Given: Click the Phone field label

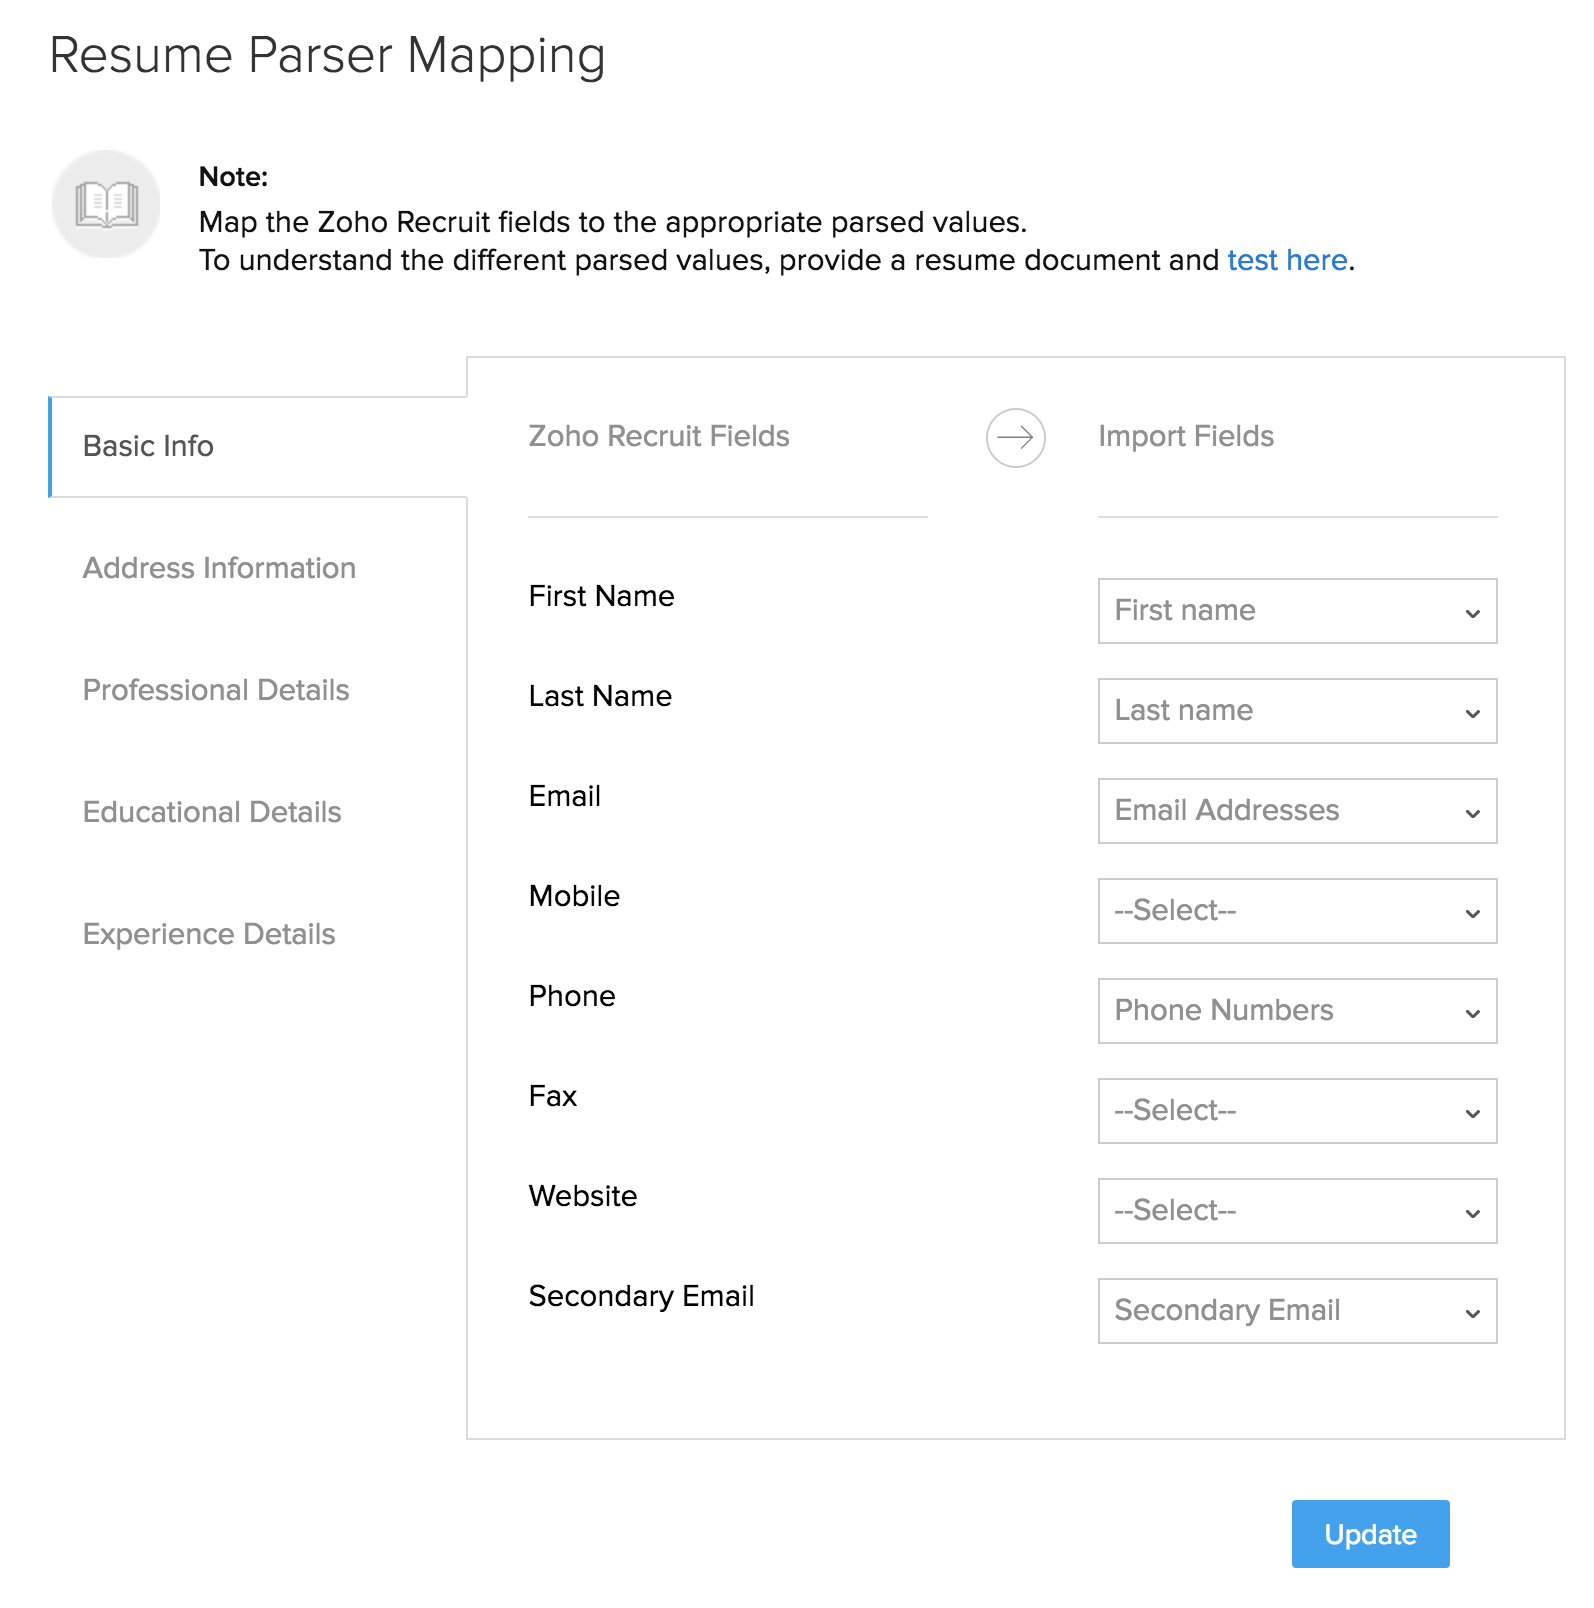Looking at the screenshot, I should (572, 996).
